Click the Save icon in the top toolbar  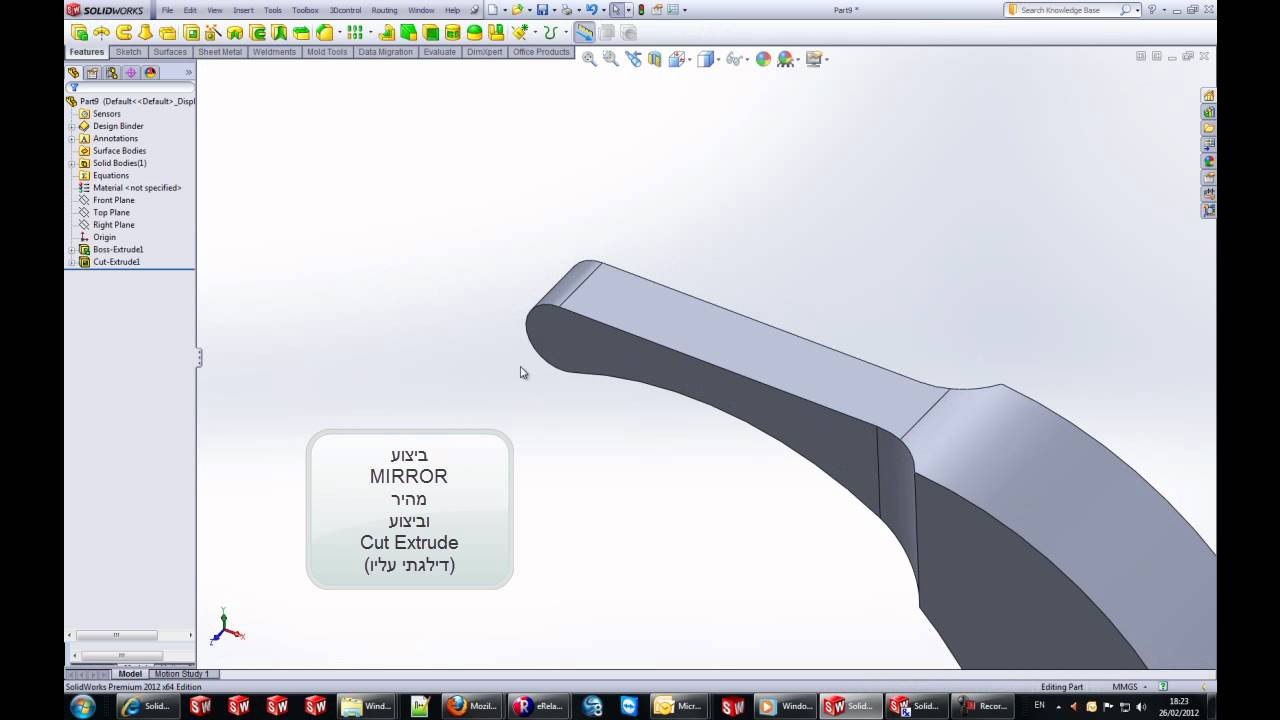(542, 10)
